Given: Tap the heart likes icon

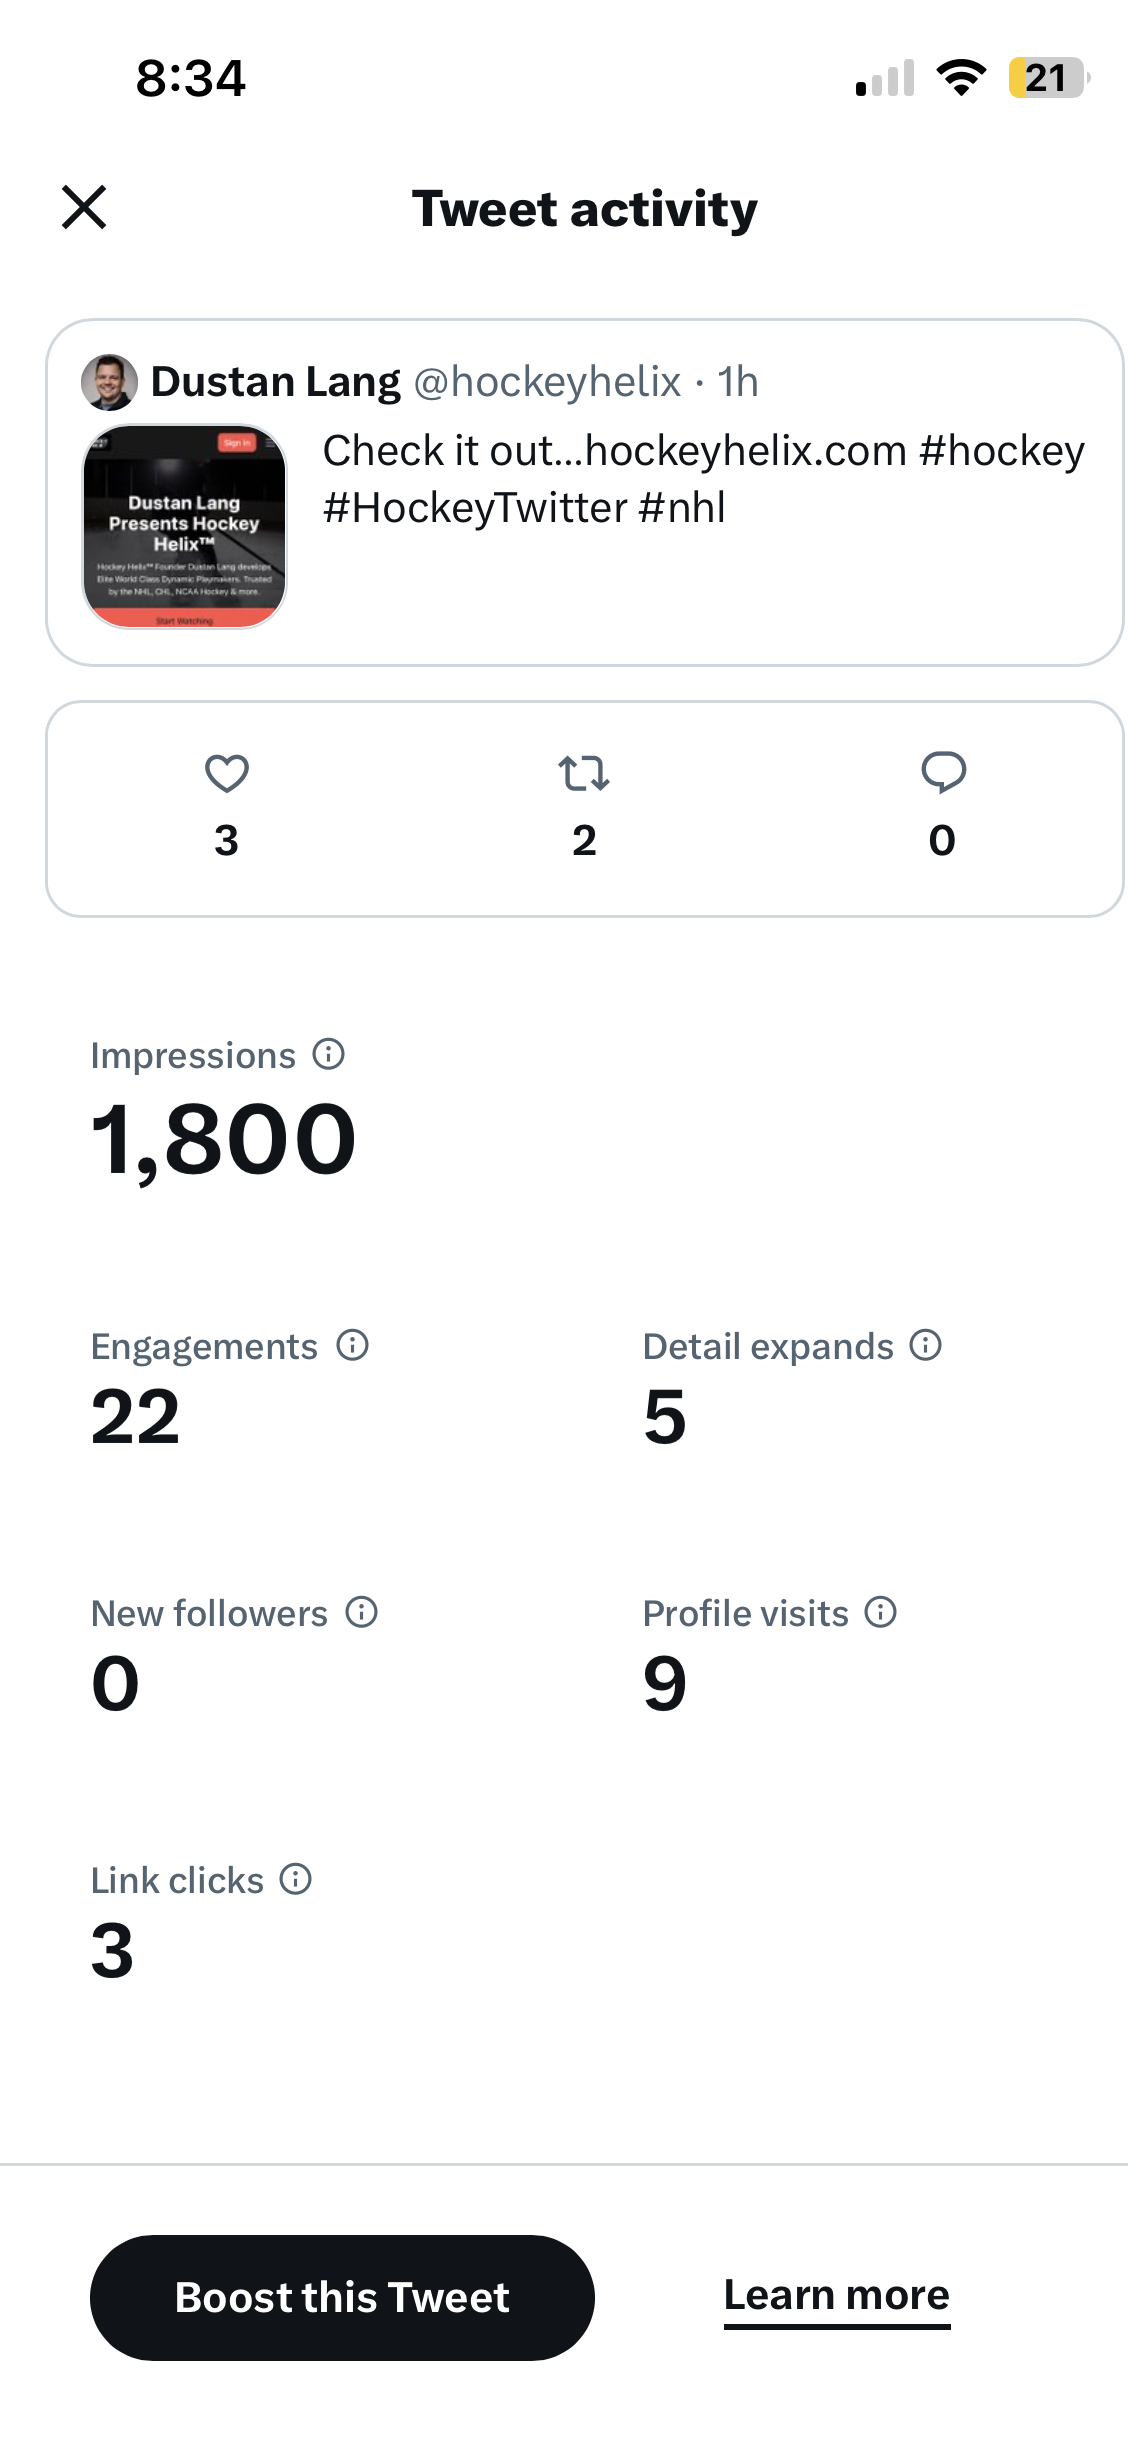Looking at the screenshot, I should (227, 773).
